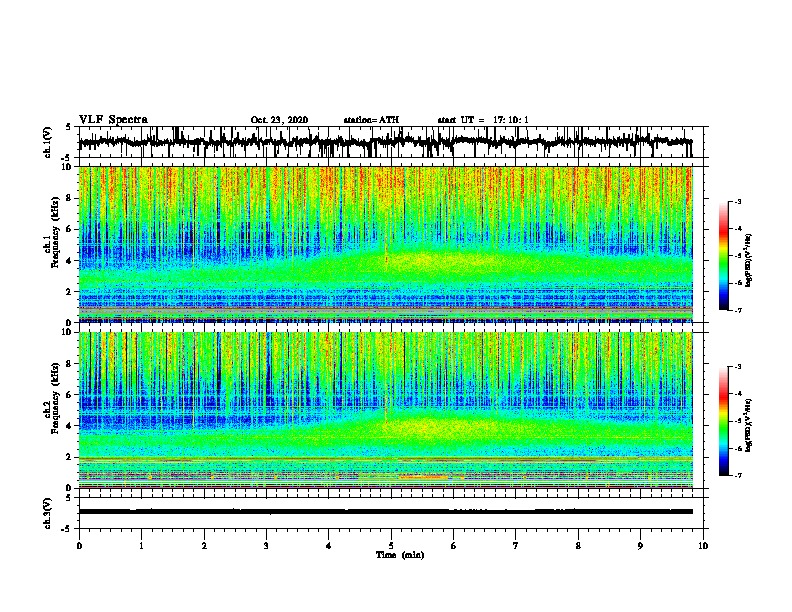
Task: Click the "-3" label on ch.1 color bar
Action: coord(738,201)
